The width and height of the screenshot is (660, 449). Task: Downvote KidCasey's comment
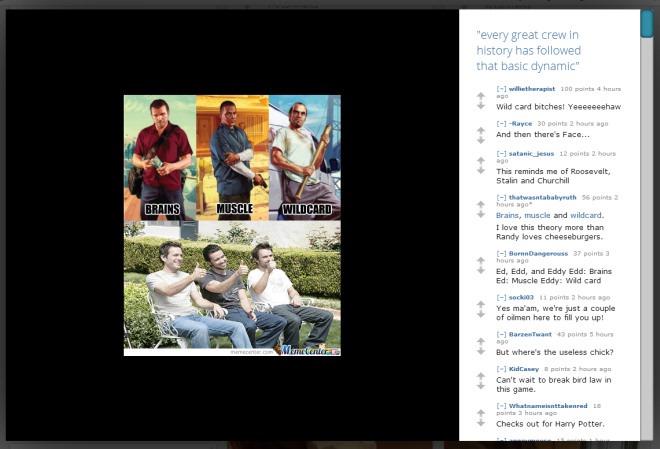tap(481, 385)
